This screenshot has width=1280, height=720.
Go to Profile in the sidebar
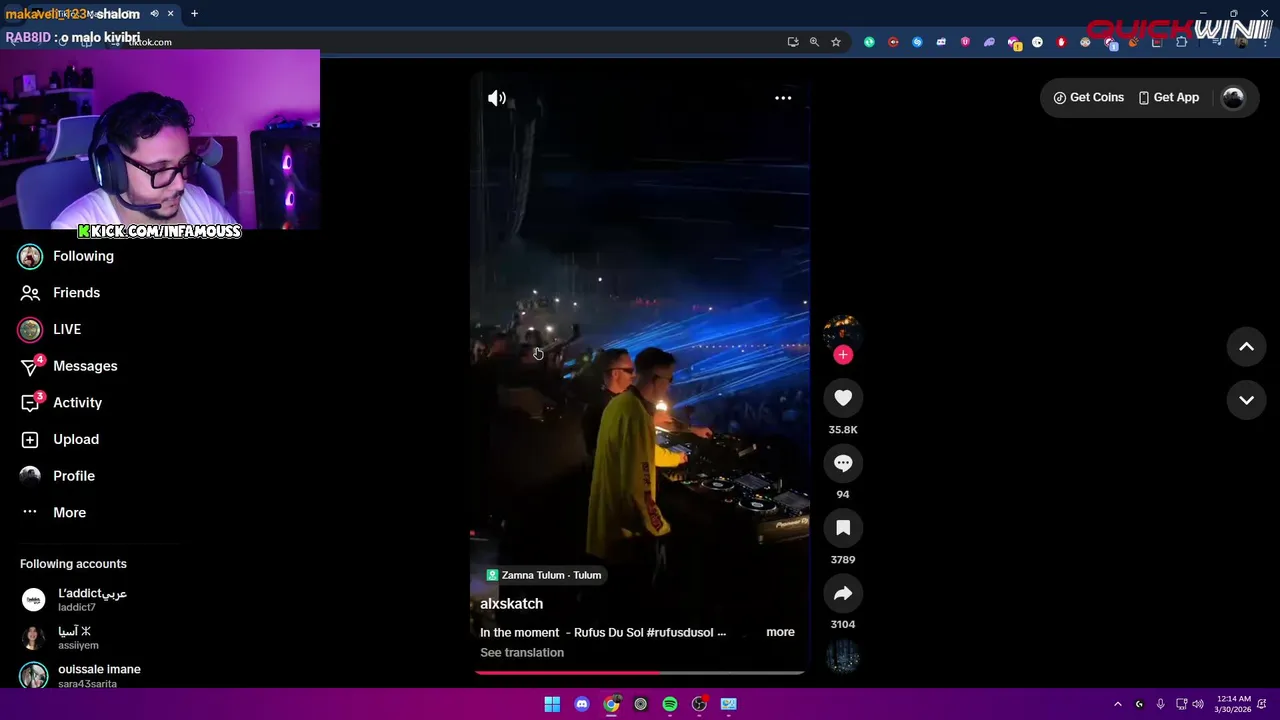(x=59, y=476)
